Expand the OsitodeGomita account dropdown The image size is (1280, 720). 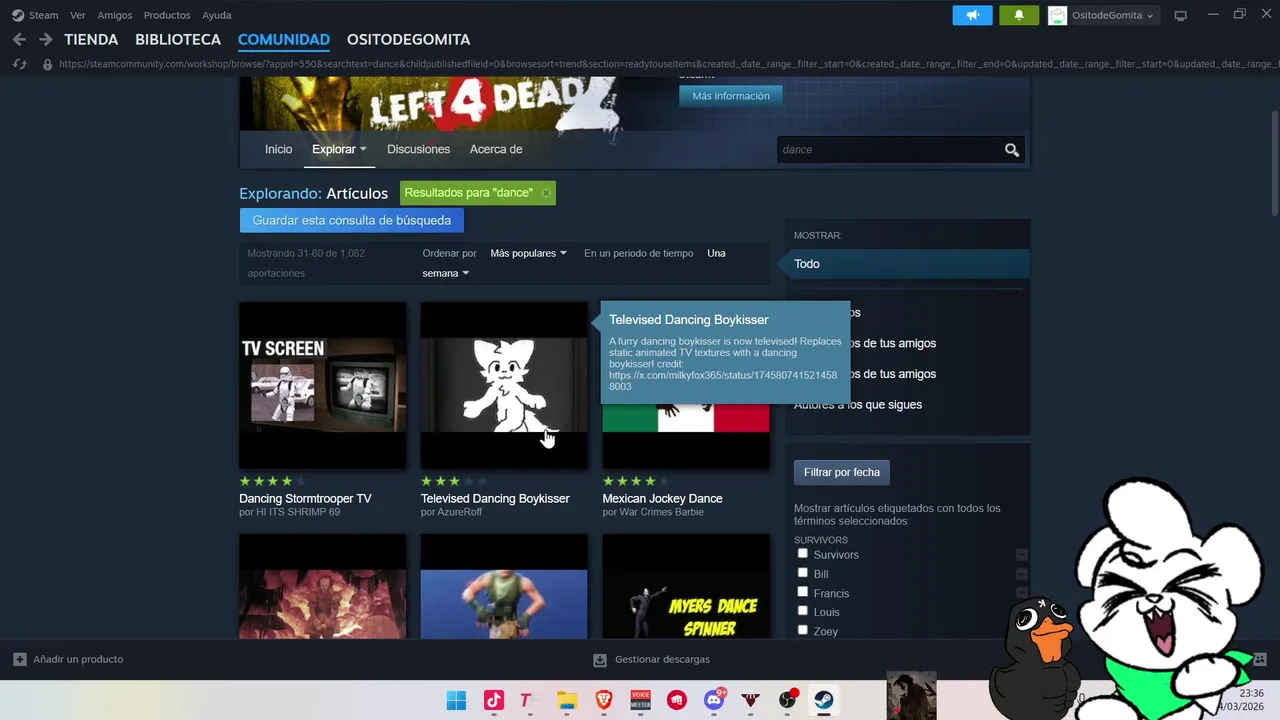[x=1112, y=15]
